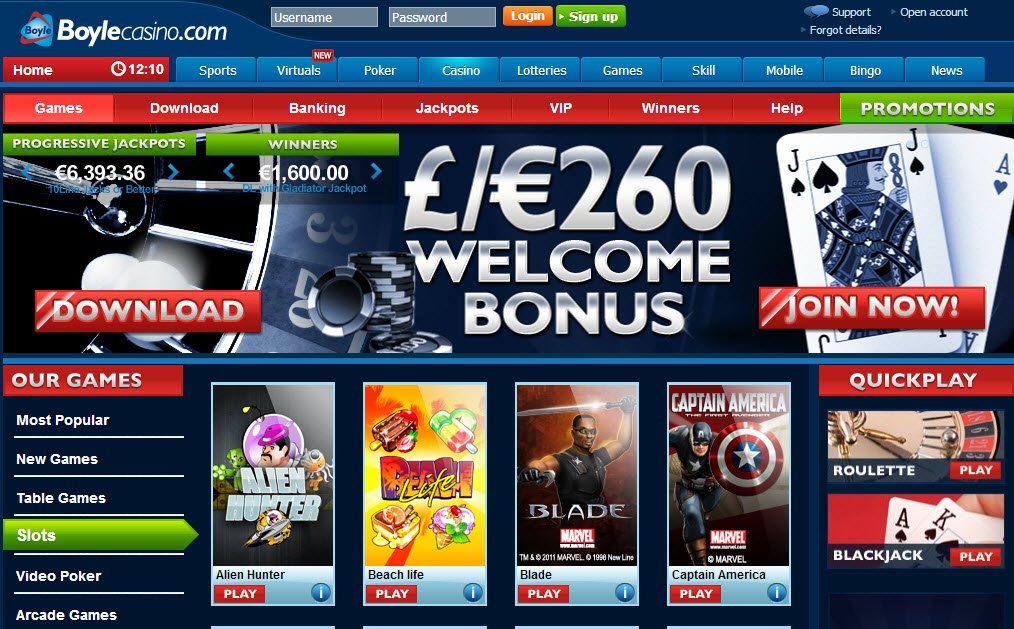Show info icon for Beach life
This screenshot has width=1014, height=629.
click(x=473, y=592)
